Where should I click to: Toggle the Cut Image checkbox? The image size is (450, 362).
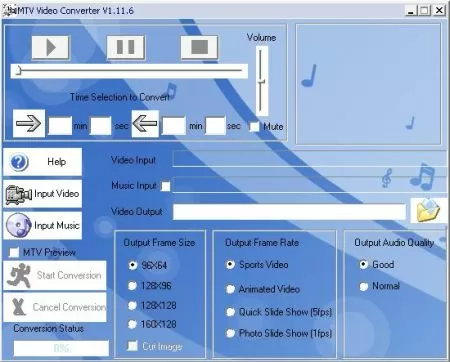click(x=132, y=346)
